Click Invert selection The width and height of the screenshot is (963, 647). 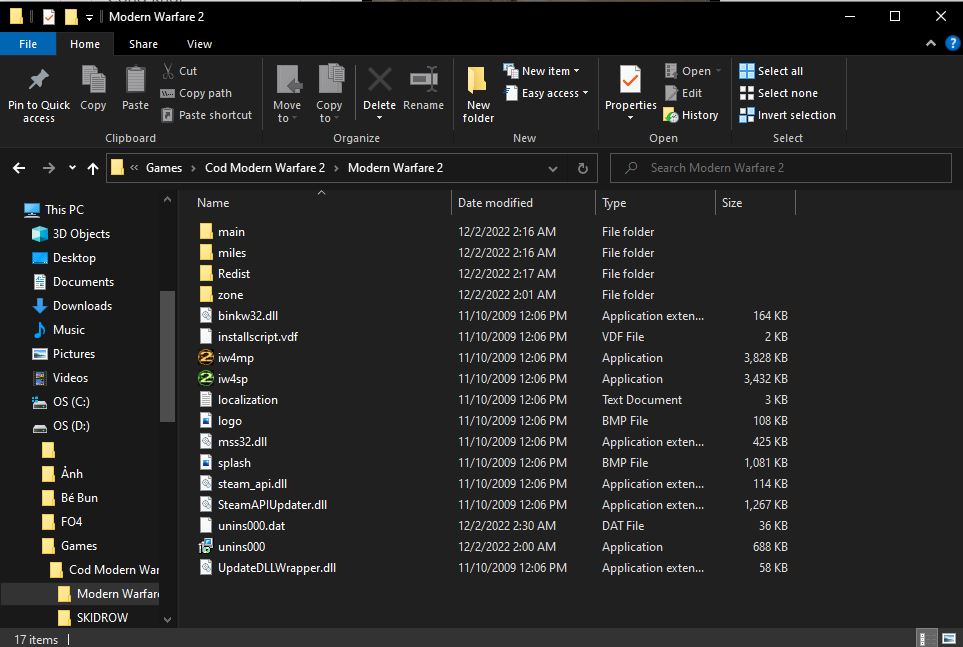[x=787, y=115]
